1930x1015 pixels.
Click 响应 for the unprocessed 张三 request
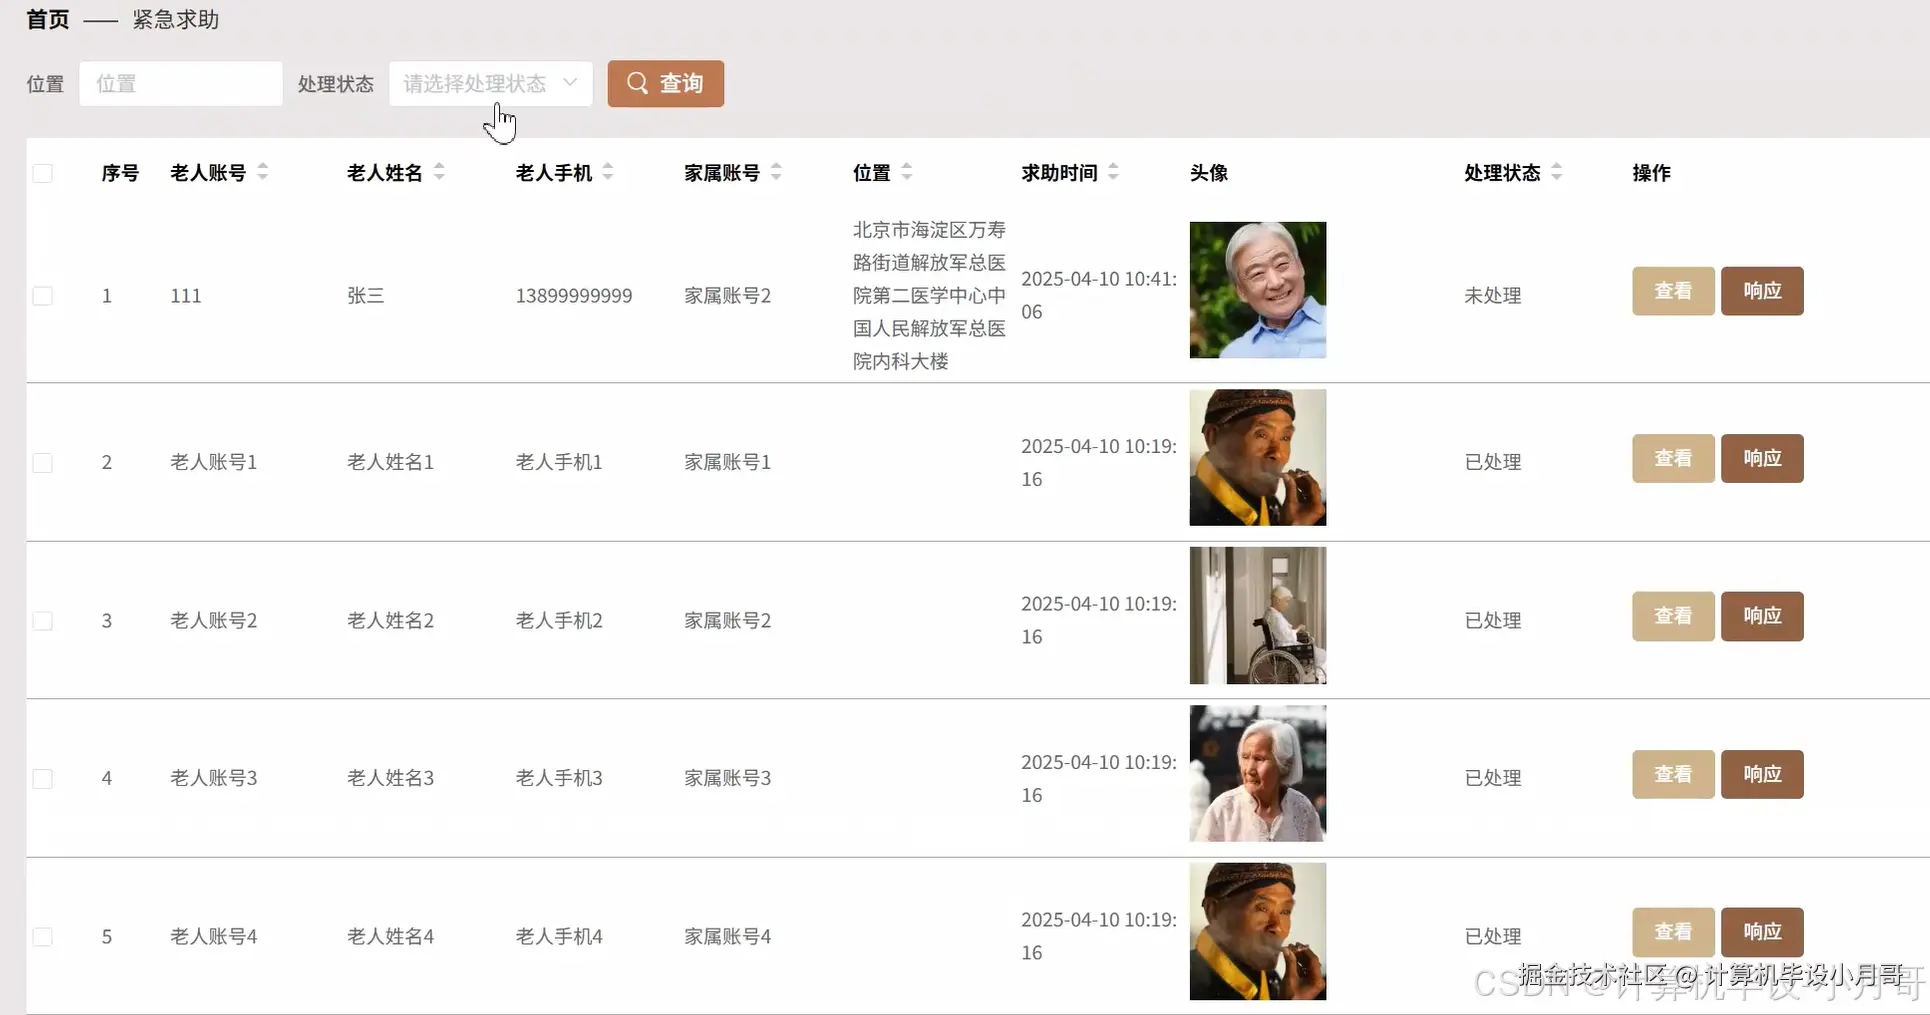(1761, 290)
